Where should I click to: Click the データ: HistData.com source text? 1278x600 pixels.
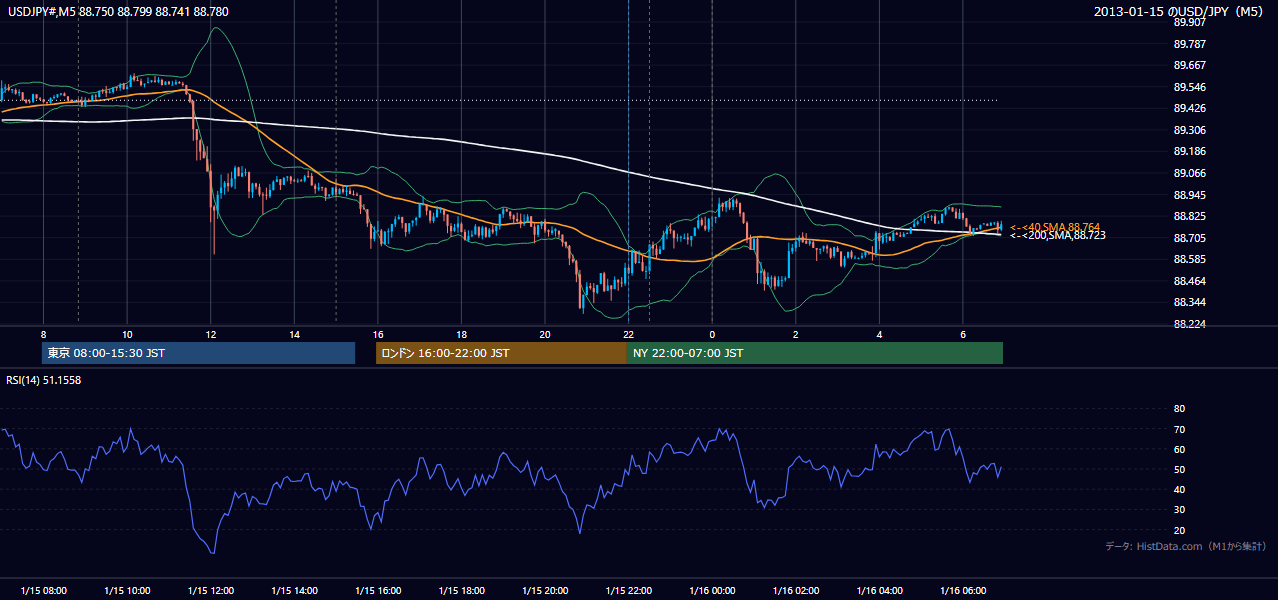pyautogui.click(x=1186, y=546)
